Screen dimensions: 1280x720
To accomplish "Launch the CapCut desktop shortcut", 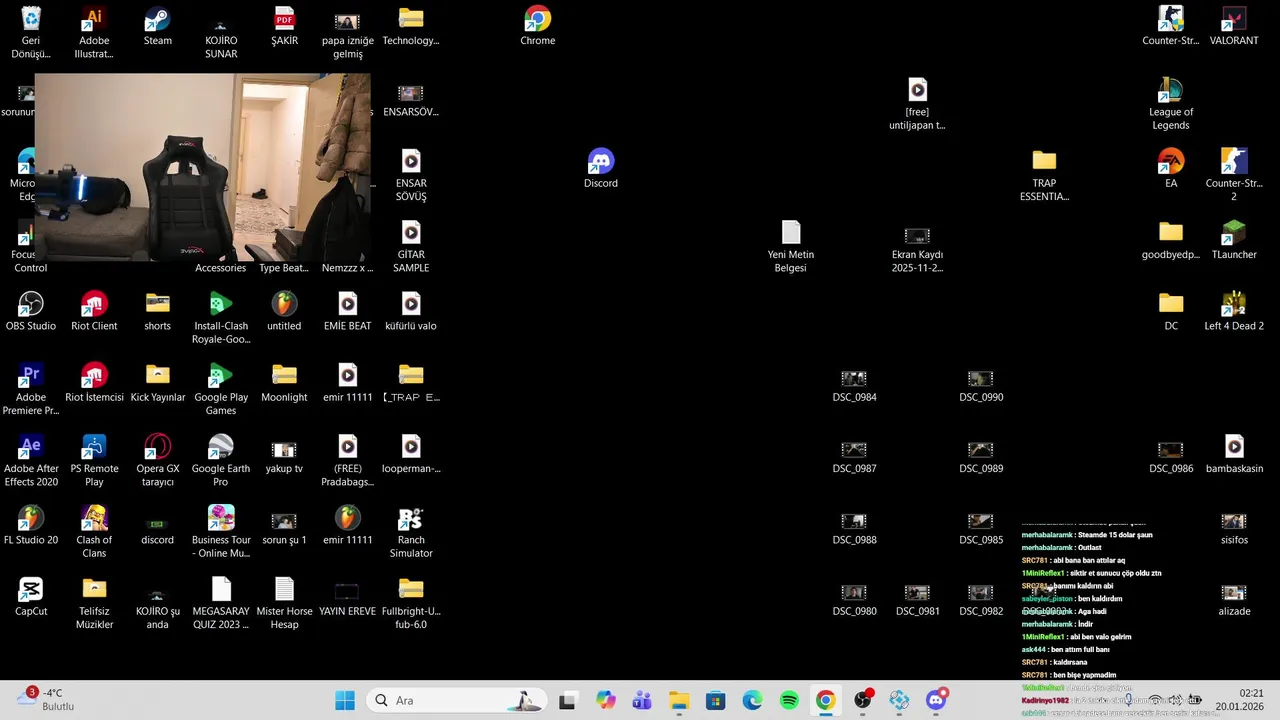I will pyautogui.click(x=31, y=596).
